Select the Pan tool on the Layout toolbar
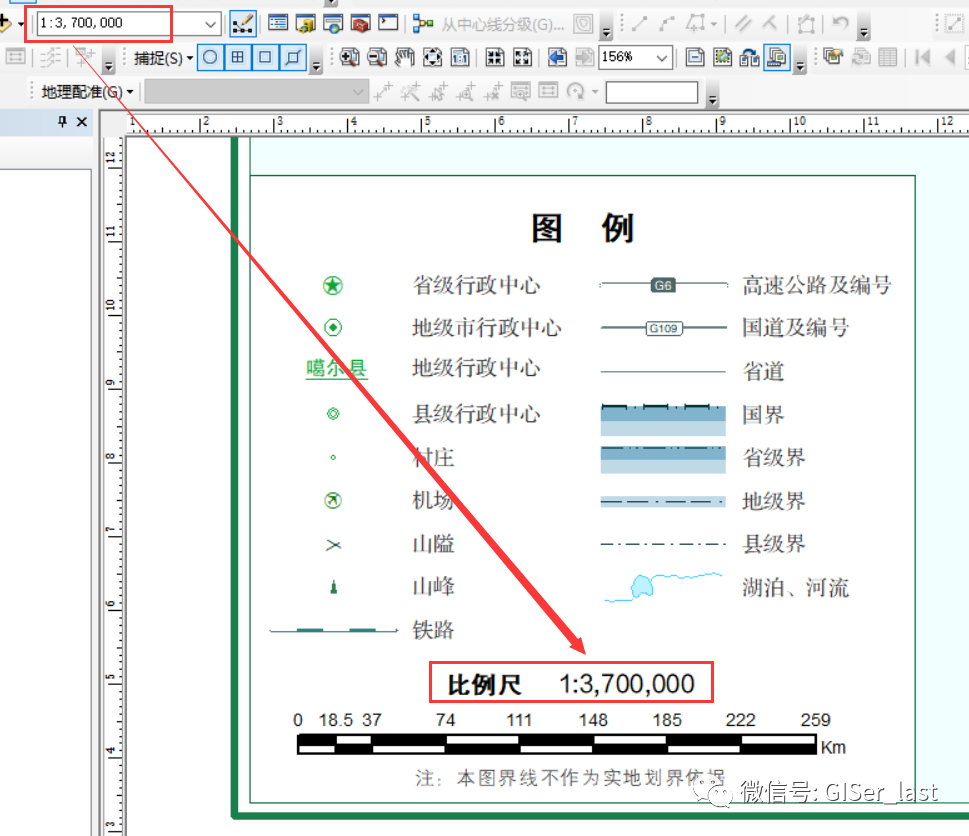The height and width of the screenshot is (836, 969). coord(404,57)
